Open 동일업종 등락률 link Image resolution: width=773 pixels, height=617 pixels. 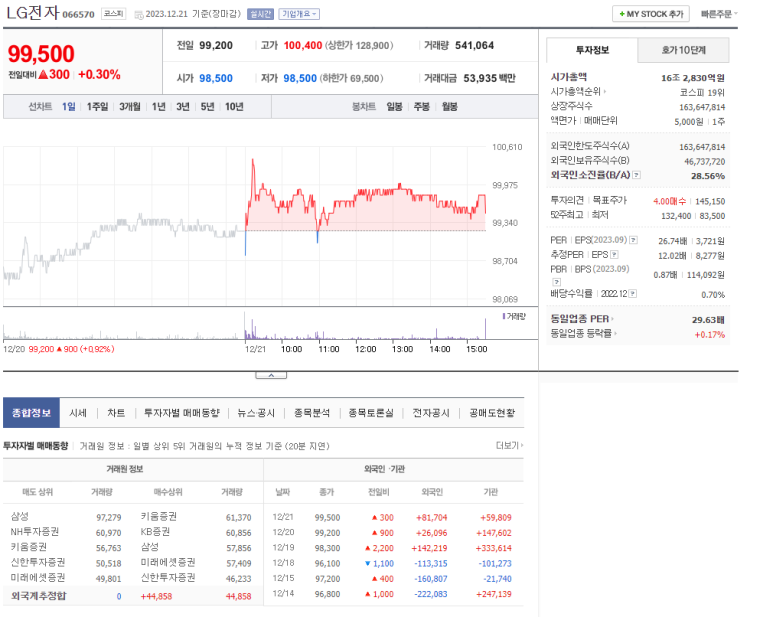coord(584,334)
